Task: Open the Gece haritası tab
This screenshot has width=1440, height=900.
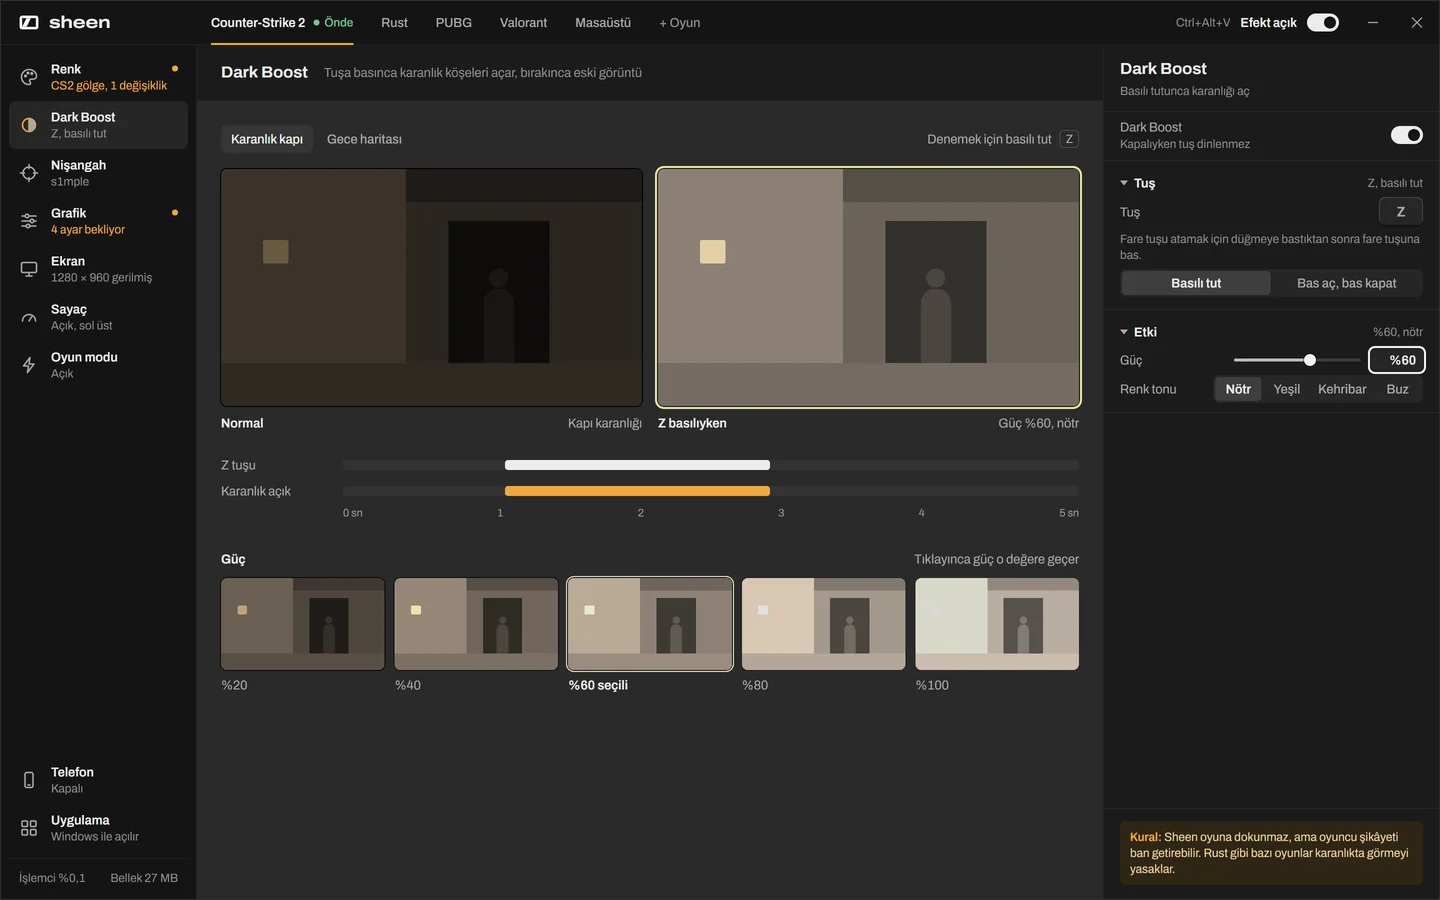Action: point(364,139)
